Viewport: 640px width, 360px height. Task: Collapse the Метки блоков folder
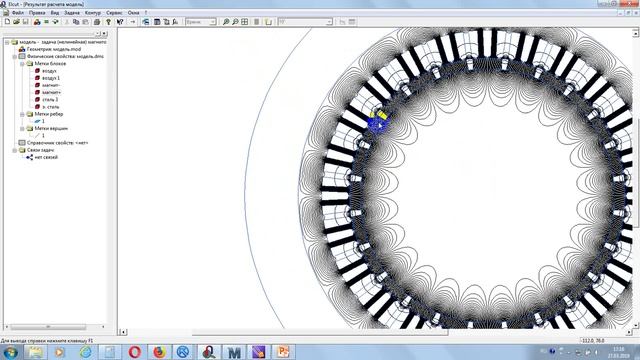pos(22,64)
